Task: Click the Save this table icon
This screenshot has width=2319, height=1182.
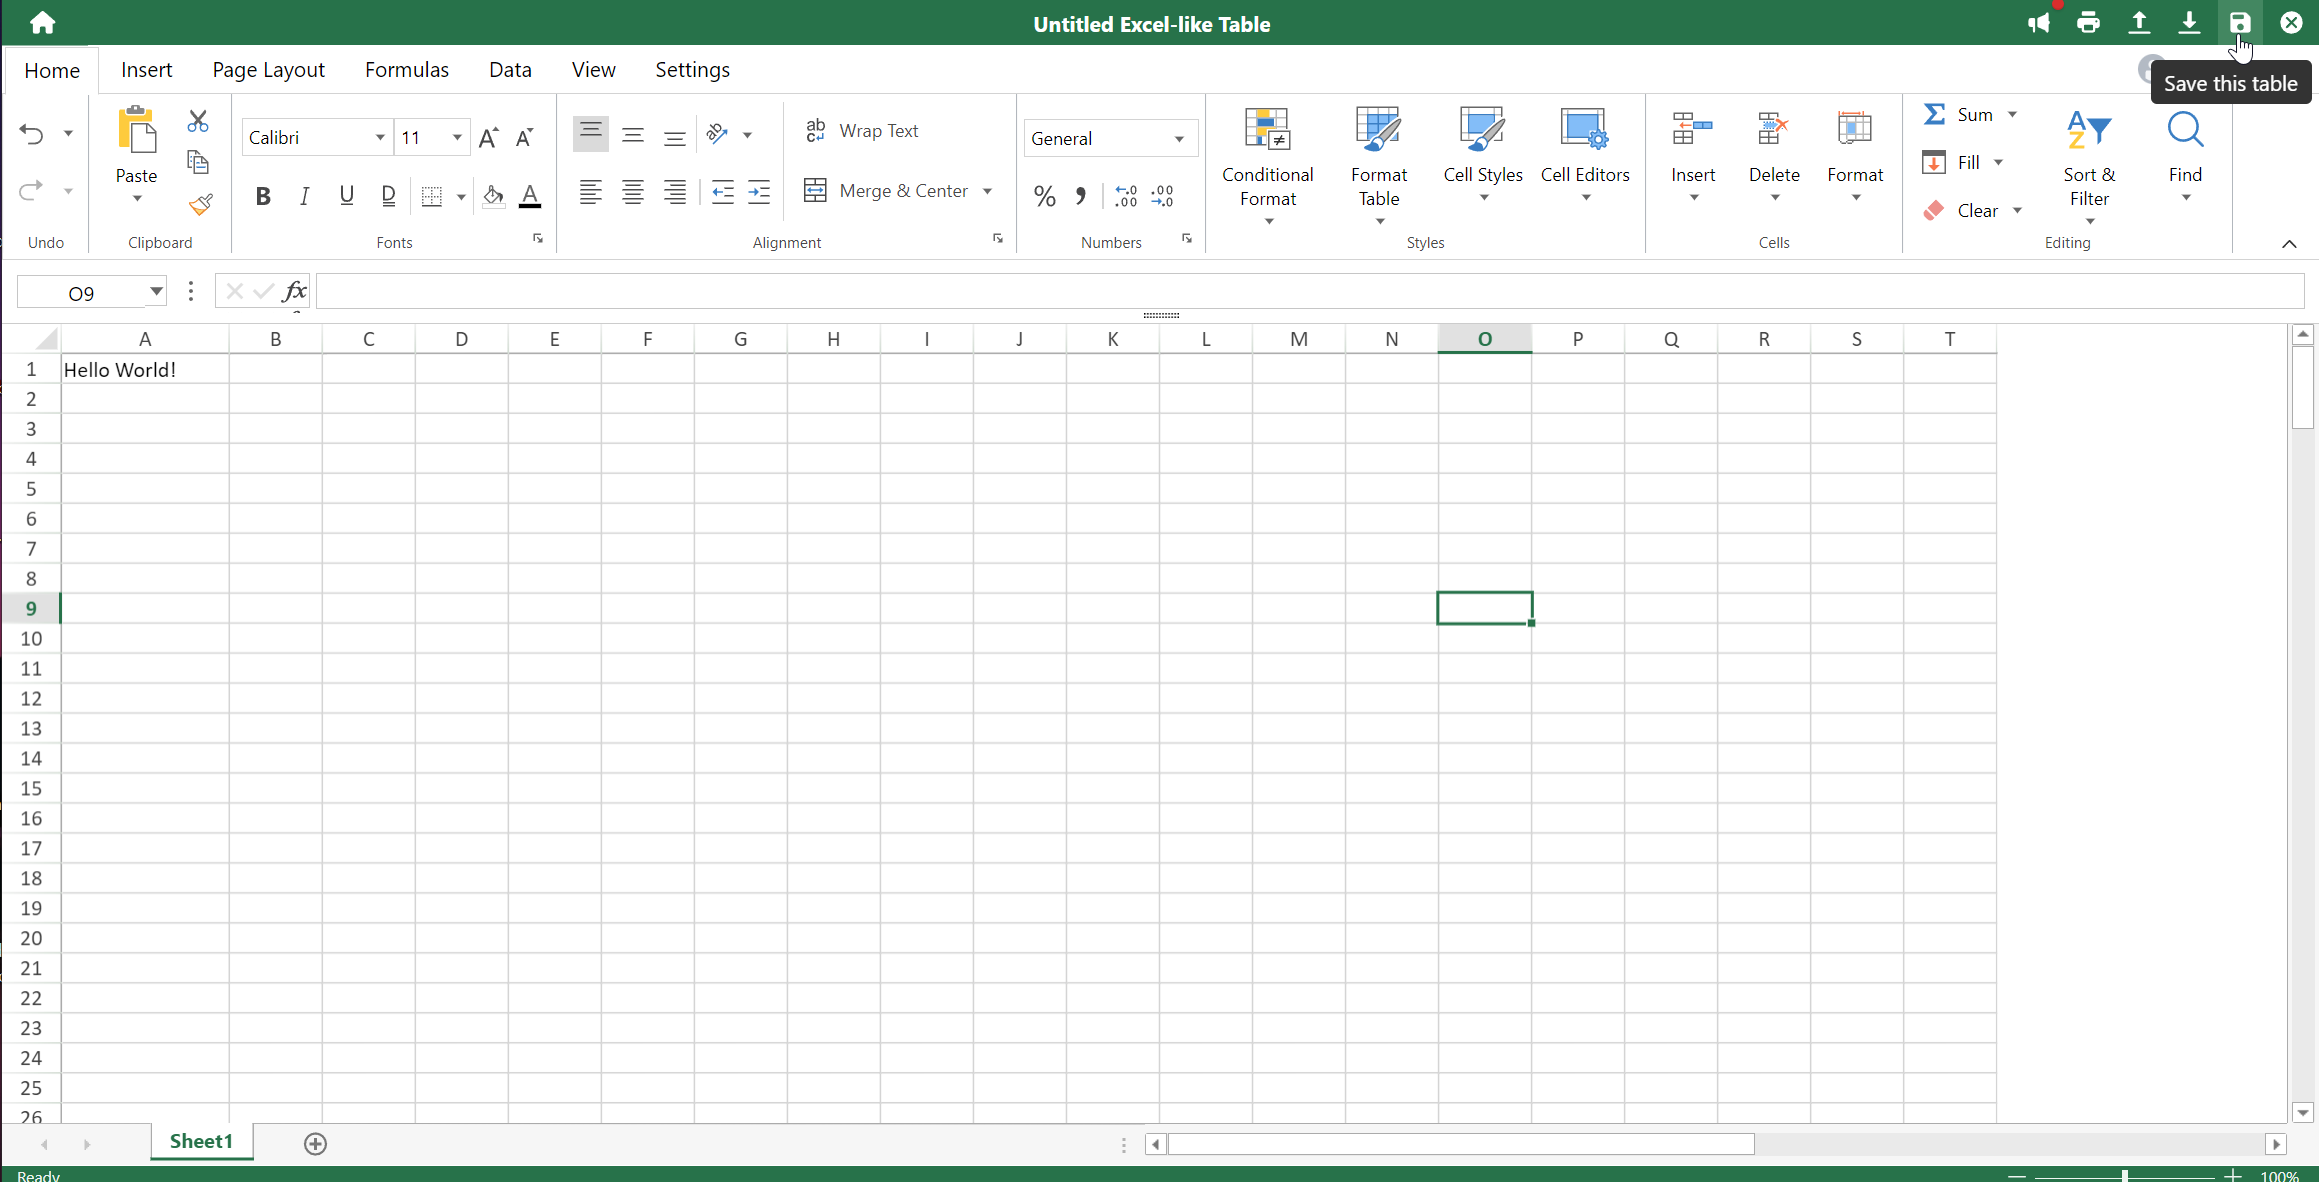Action: 2239,23
